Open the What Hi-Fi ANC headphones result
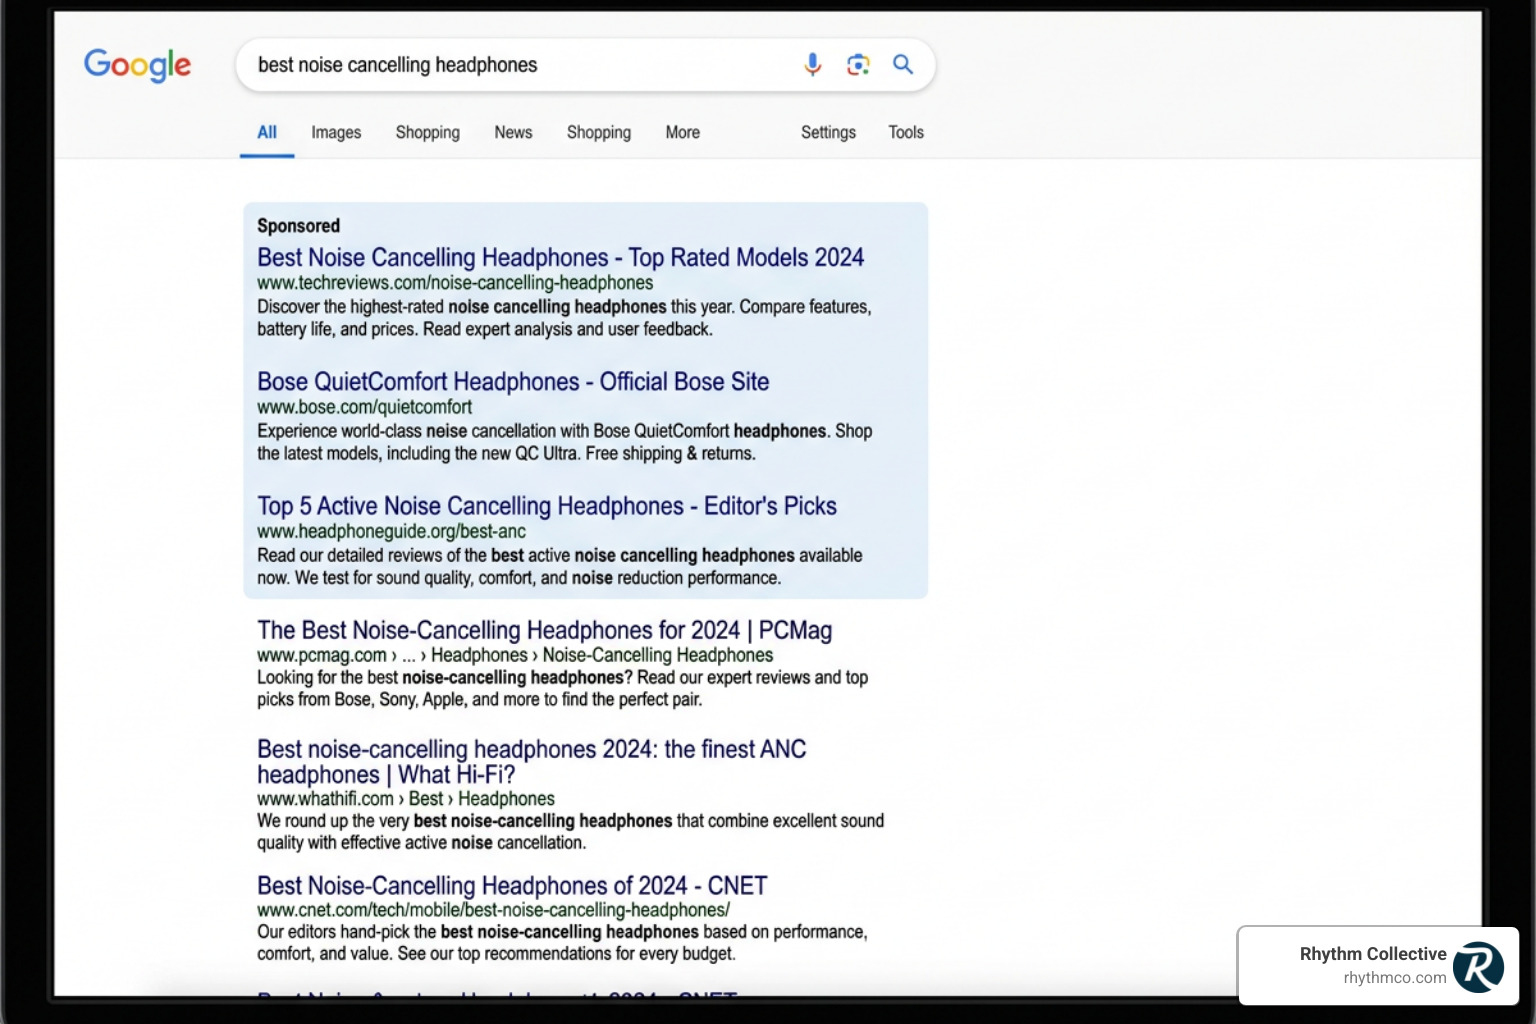 531,761
